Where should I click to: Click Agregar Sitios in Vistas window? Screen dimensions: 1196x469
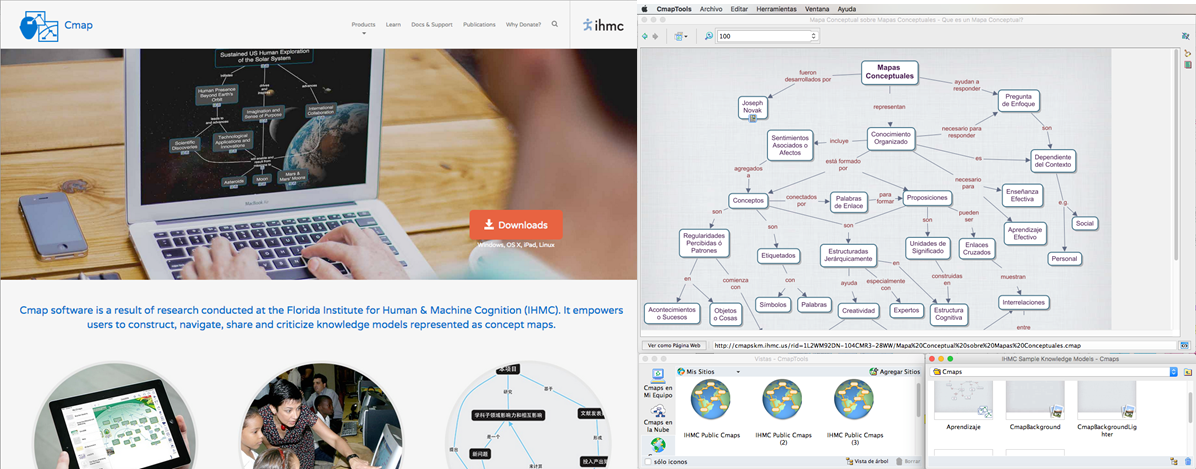(895, 371)
